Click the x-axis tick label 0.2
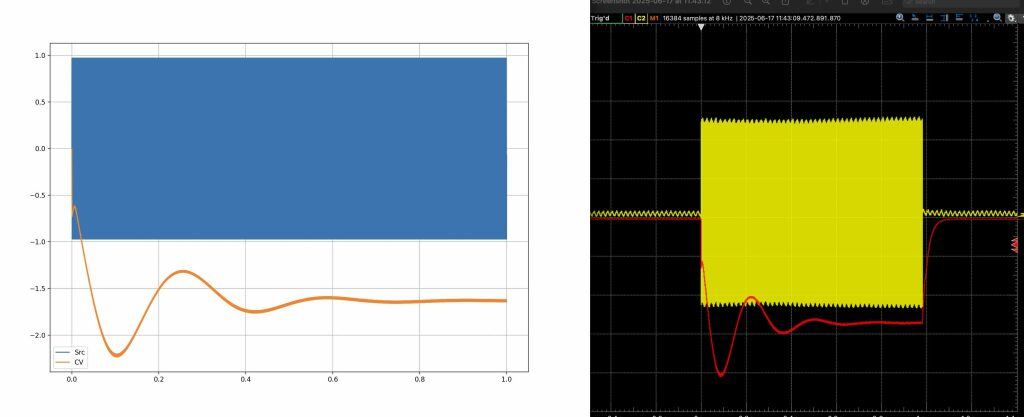Screen dimensions: 1024x417 [x=159, y=379]
